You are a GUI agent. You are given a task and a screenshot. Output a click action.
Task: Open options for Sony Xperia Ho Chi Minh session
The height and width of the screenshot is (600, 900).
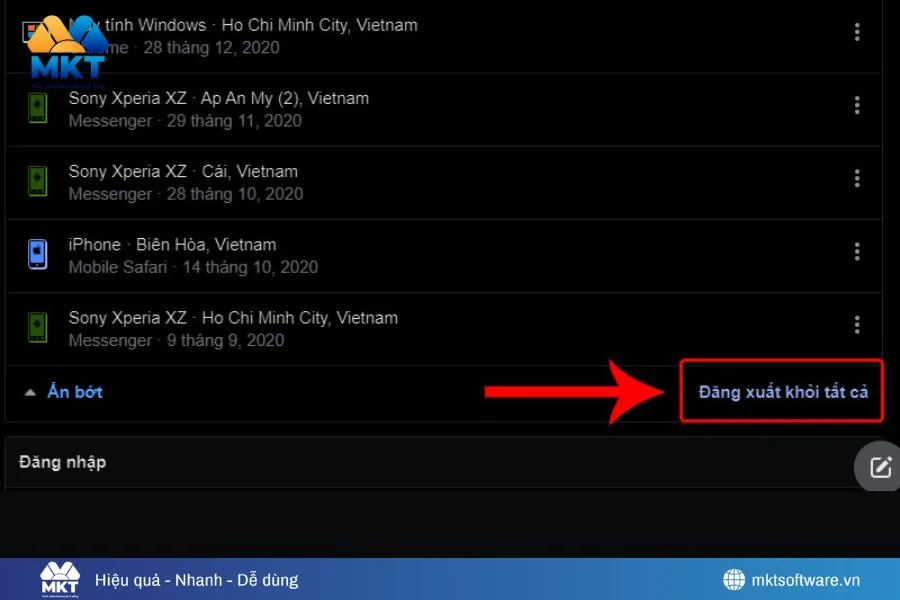(x=857, y=325)
